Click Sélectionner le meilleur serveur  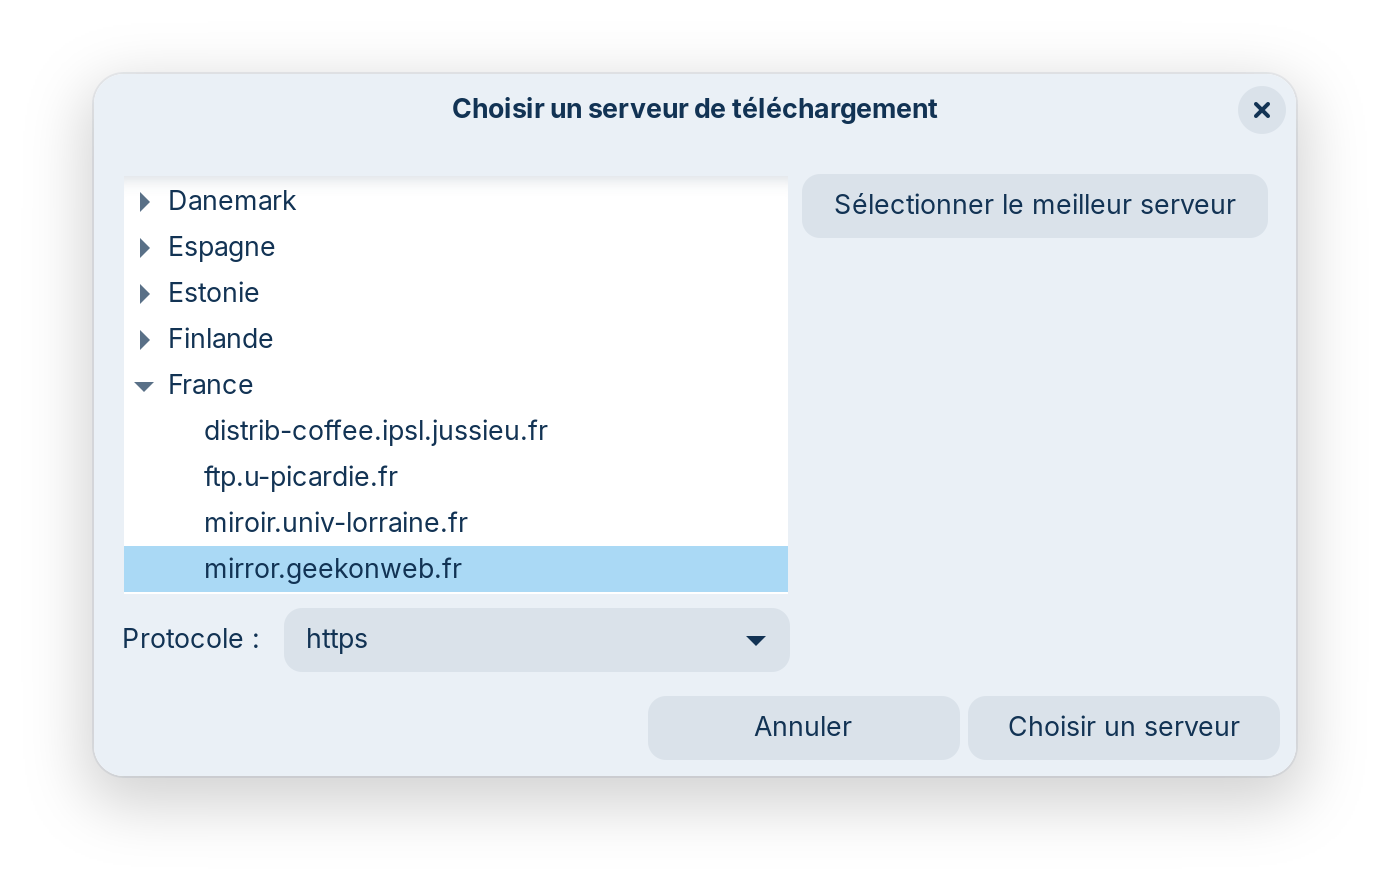[x=1034, y=206]
